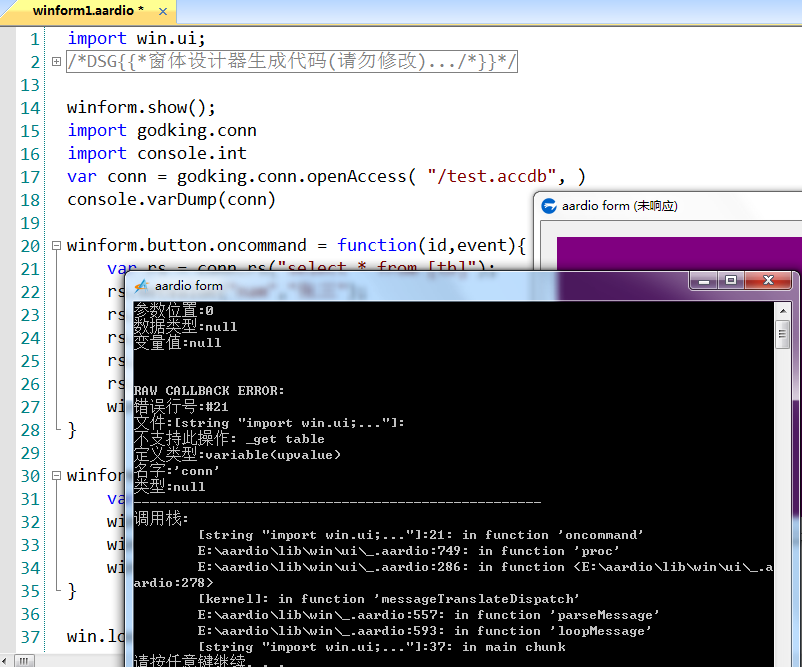Click the '_get table' unsupported operation line
The width and height of the screenshot is (802, 667).
click(x=229, y=439)
